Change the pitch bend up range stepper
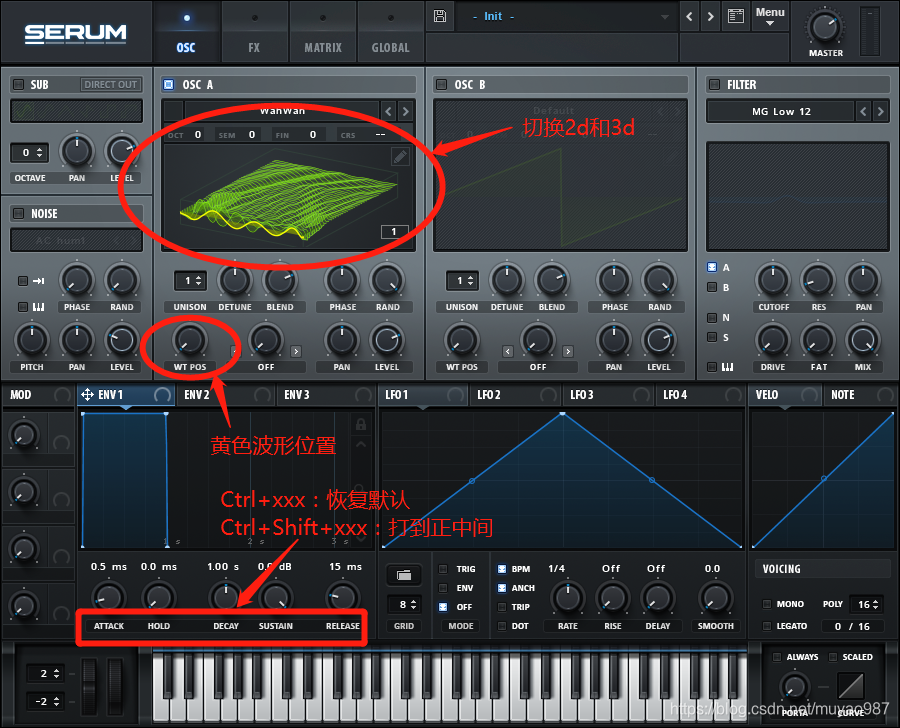This screenshot has height=728, width=900. pos(45,673)
